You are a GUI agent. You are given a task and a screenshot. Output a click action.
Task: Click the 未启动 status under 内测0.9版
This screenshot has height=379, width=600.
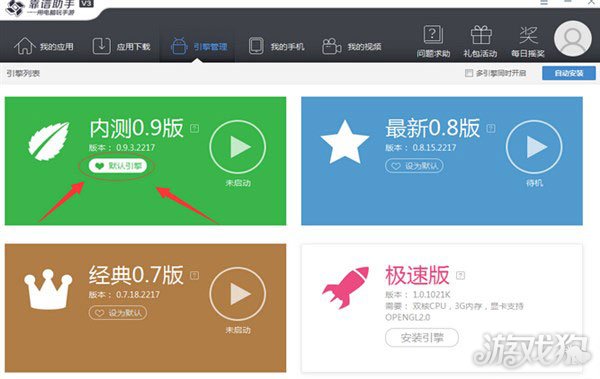(x=238, y=183)
